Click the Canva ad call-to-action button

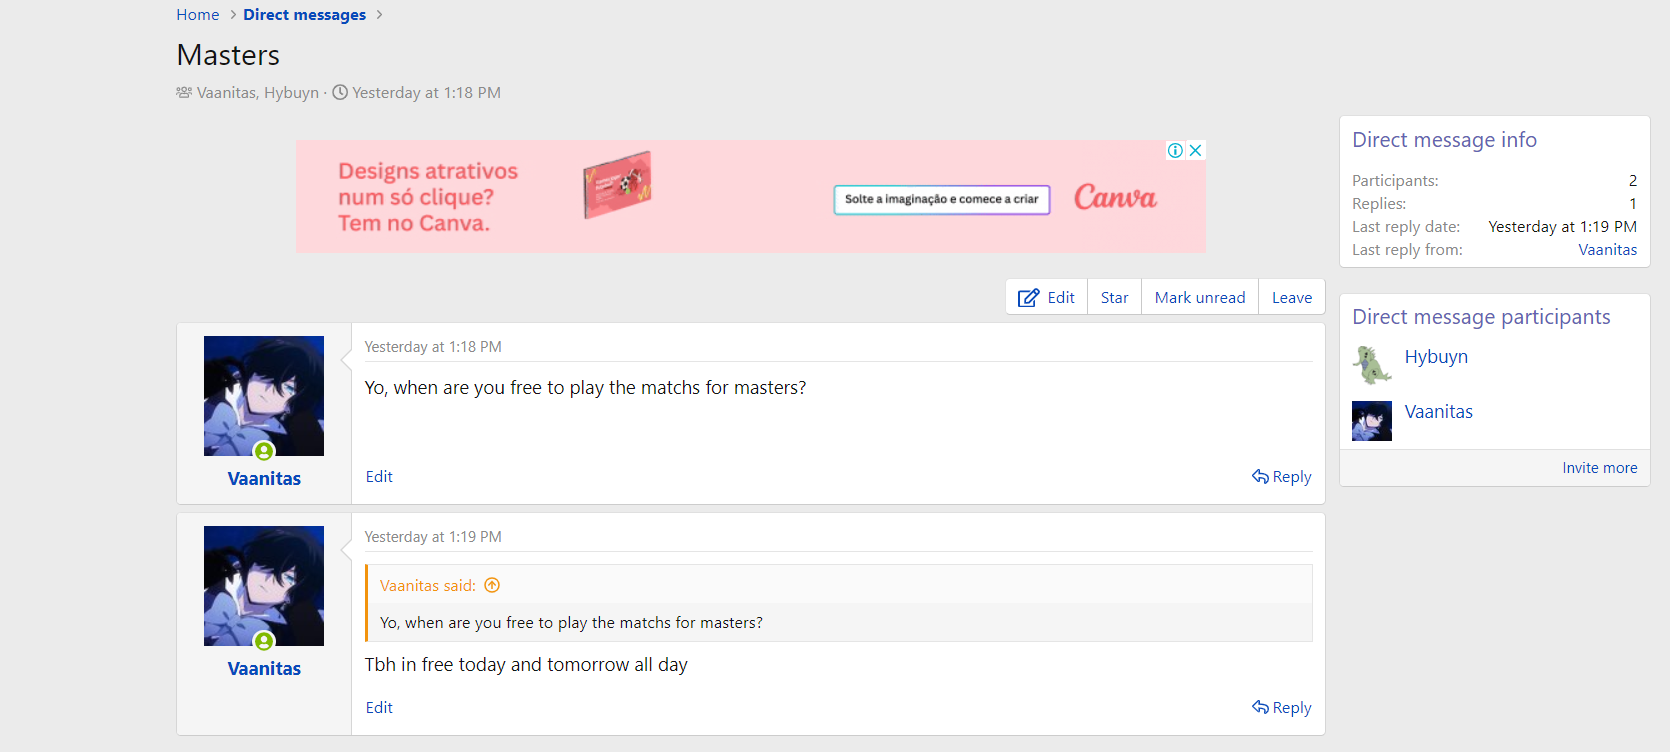point(941,199)
